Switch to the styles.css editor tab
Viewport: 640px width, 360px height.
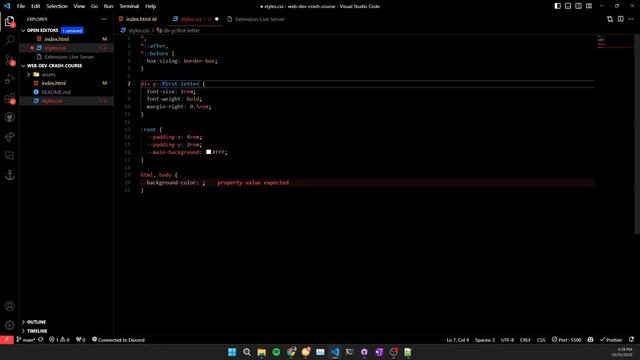click(x=195, y=19)
